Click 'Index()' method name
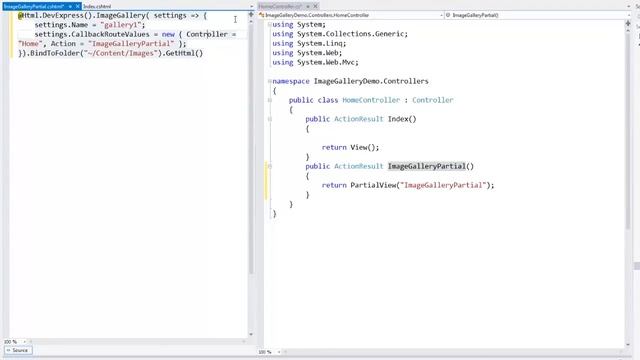640x360 pixels. click(x=402, y=119)
